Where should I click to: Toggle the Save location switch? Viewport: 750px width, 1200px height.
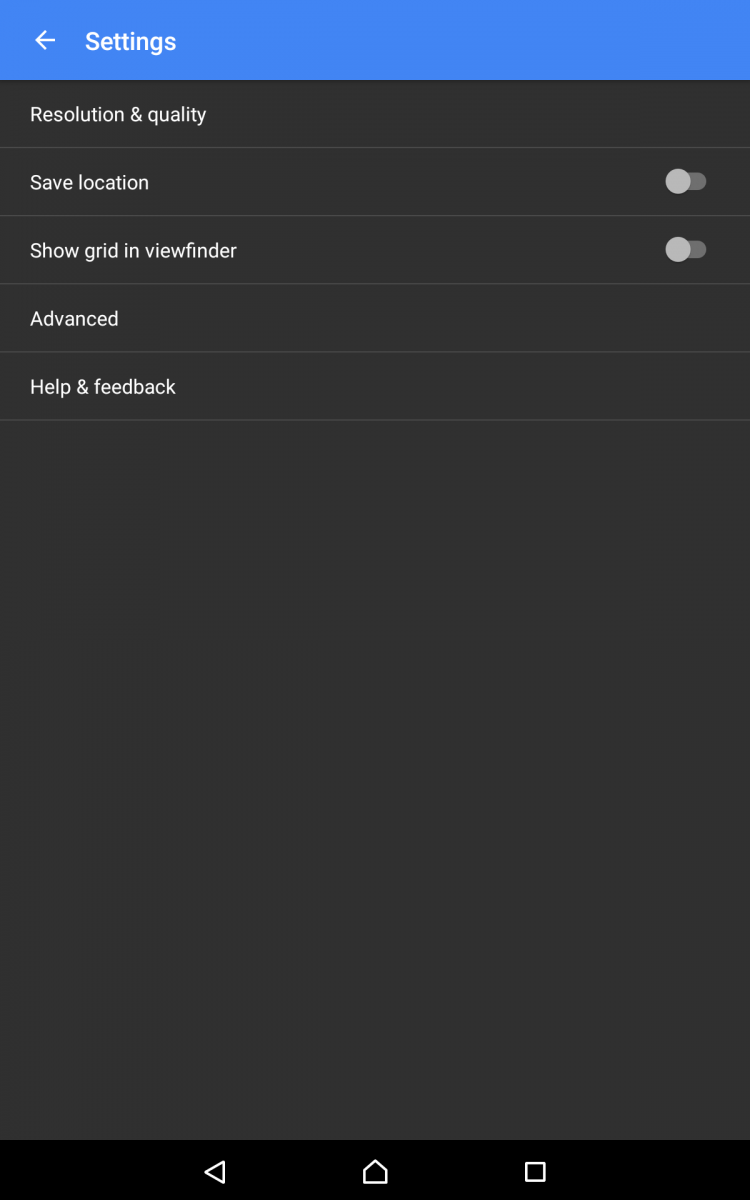click(x=686, y=181)
